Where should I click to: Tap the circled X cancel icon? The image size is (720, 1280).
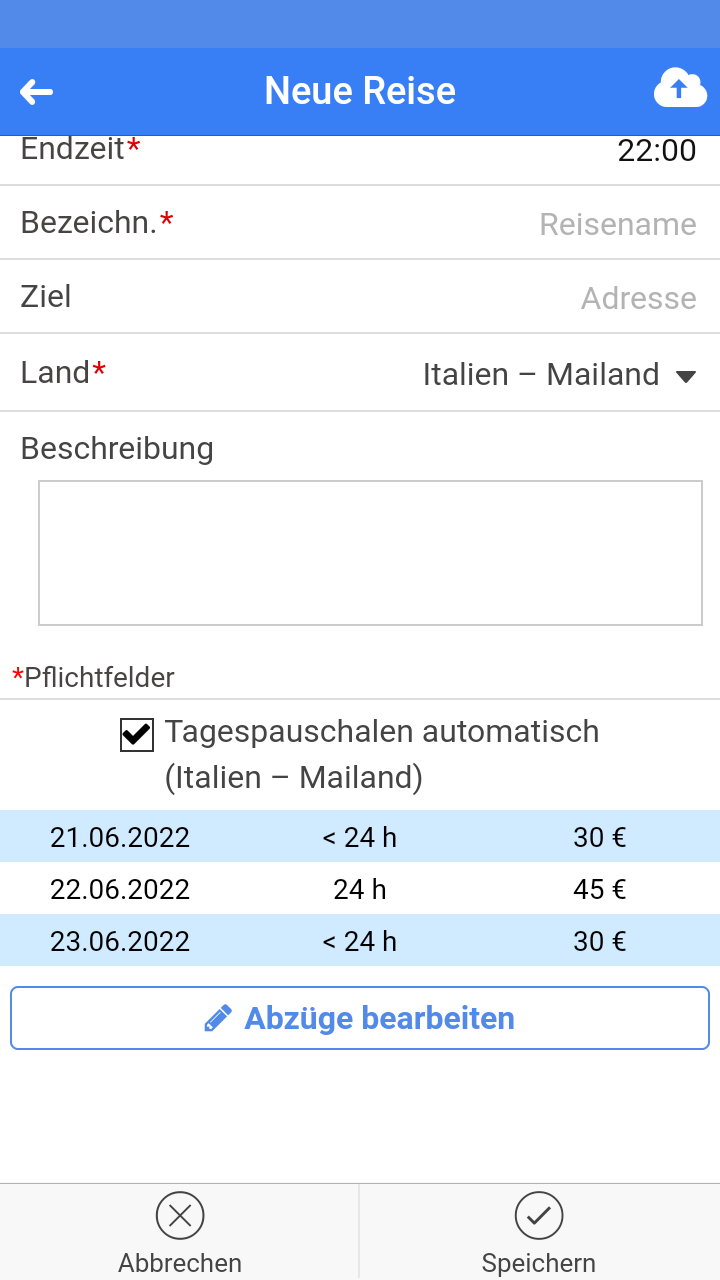pyautogui.click(x=180, y=1215)
